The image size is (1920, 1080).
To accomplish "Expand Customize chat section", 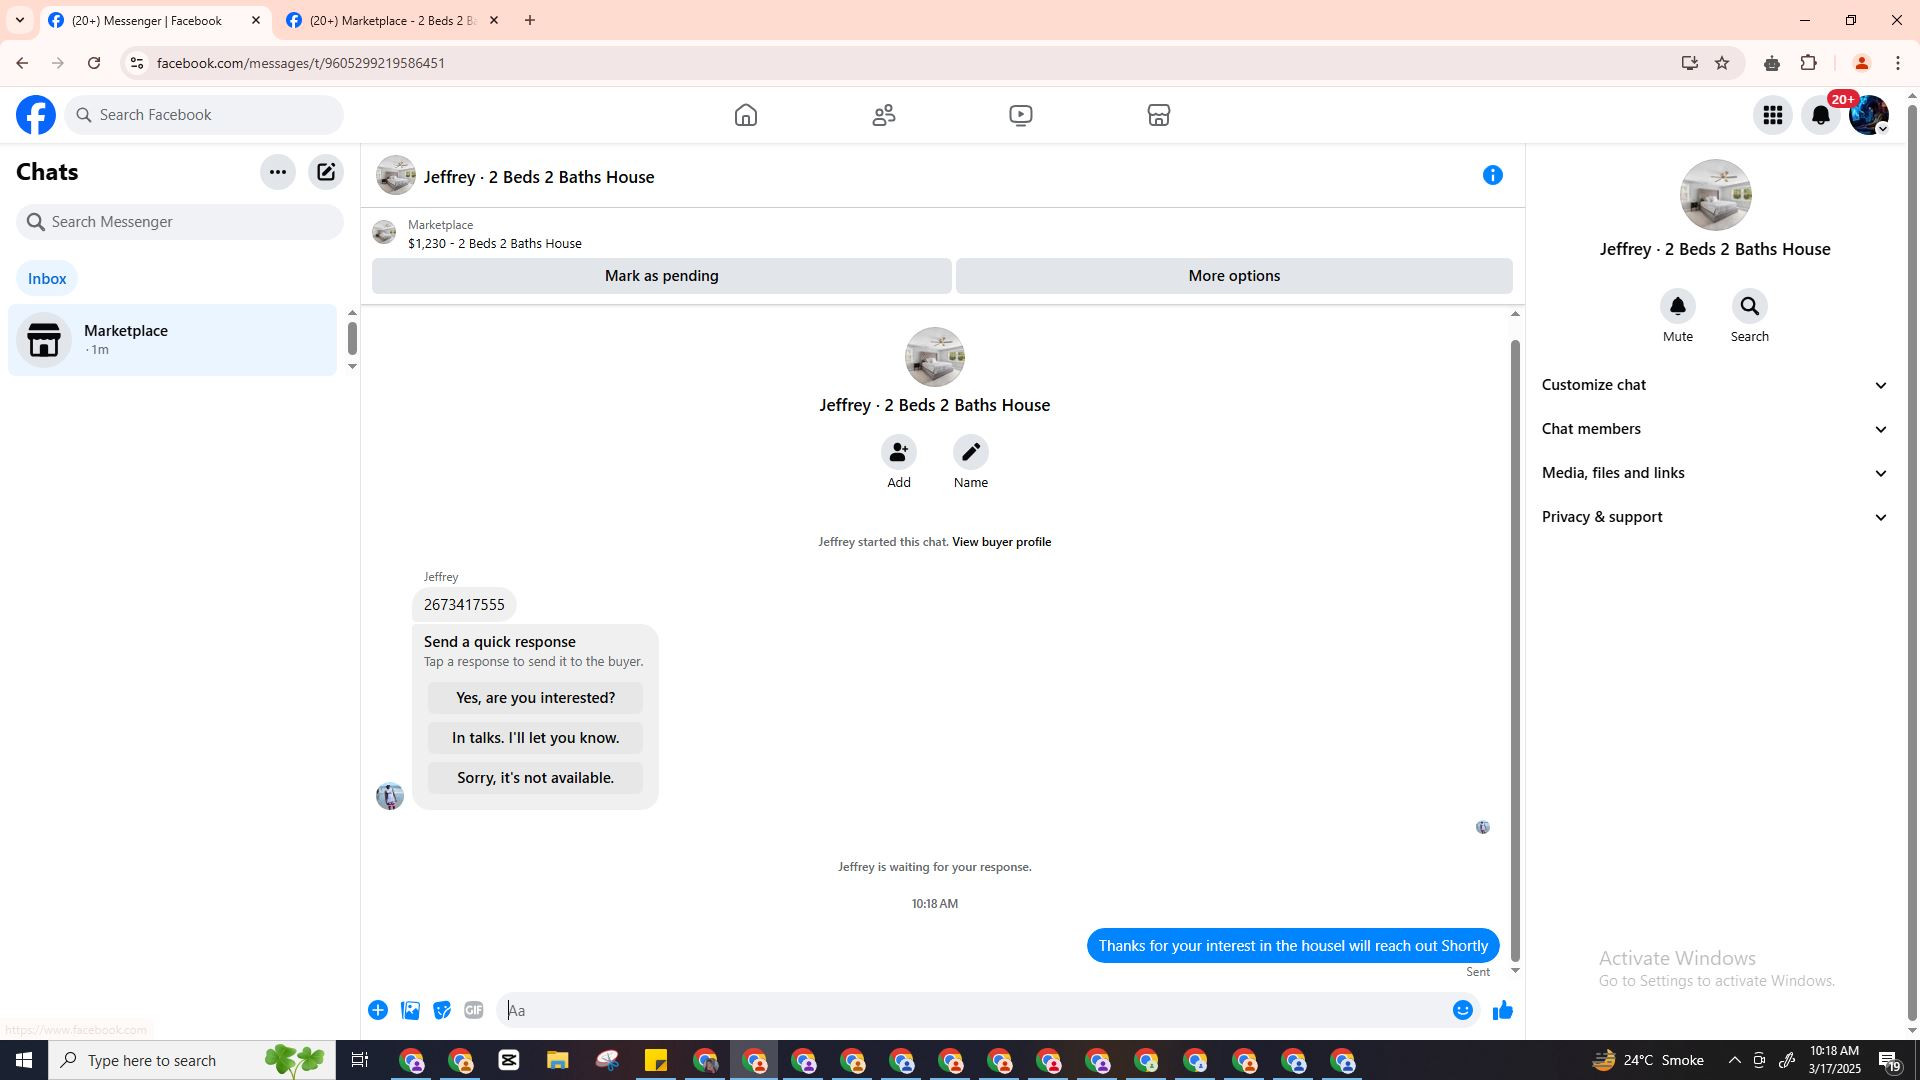I will (1714, 385).
